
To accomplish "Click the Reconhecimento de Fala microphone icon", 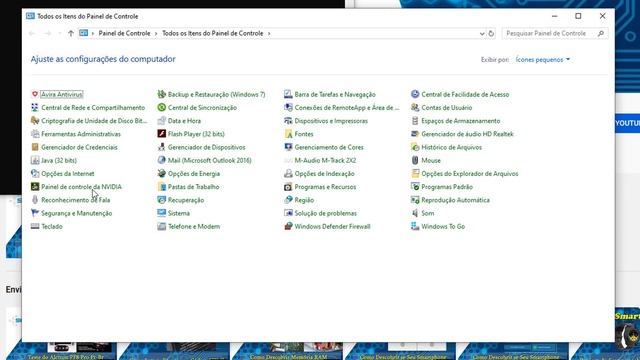I will click(35, 200).
